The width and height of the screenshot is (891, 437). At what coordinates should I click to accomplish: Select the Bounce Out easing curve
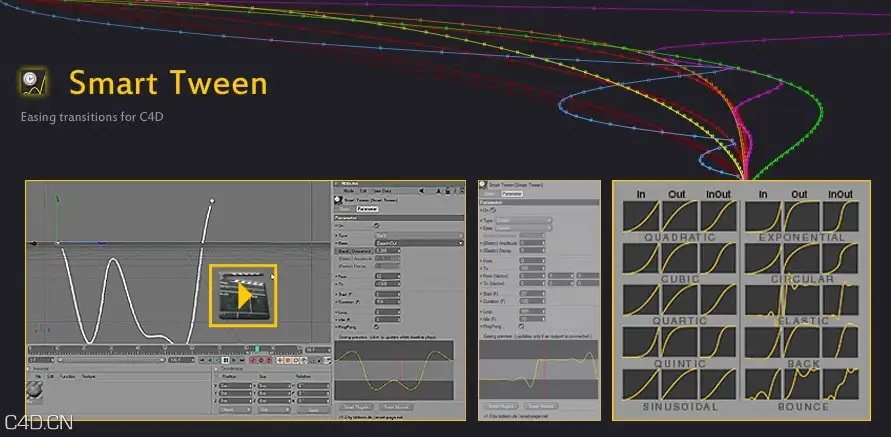point(802,385)
